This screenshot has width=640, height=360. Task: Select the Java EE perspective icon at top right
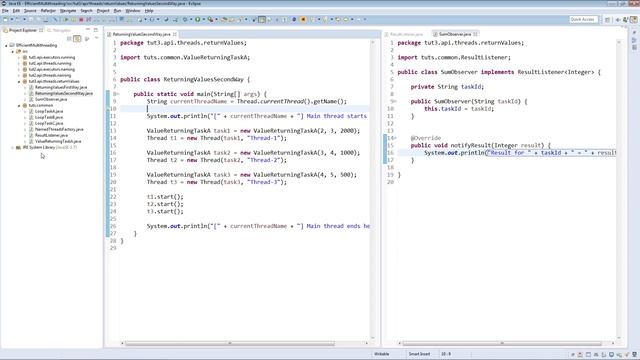[x=634, y=20]
